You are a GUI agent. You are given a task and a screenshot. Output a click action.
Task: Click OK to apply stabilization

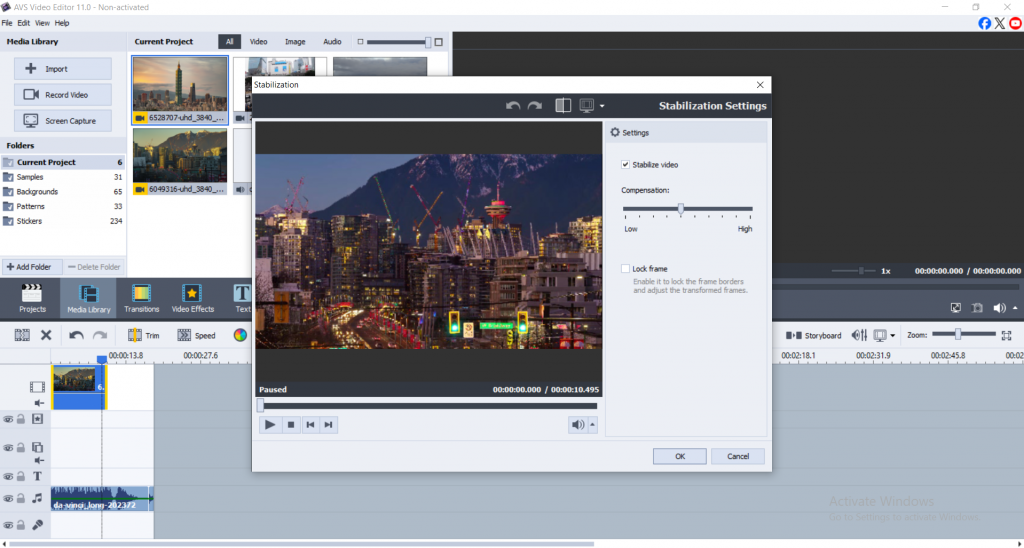click(679, 456)
